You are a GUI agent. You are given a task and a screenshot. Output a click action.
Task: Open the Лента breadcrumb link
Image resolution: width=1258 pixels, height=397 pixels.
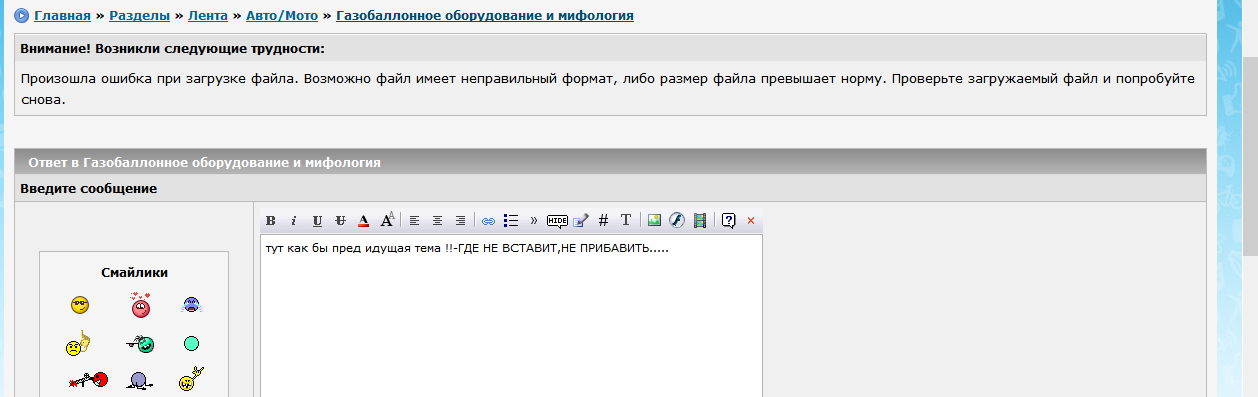point(209,16)
